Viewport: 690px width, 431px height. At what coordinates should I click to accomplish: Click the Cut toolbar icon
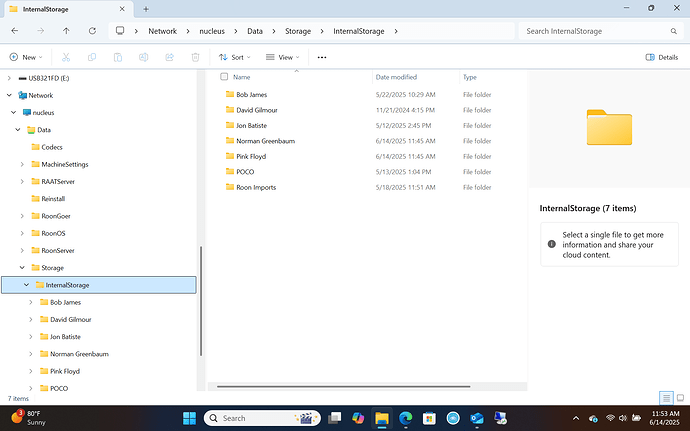coord(66,57)
